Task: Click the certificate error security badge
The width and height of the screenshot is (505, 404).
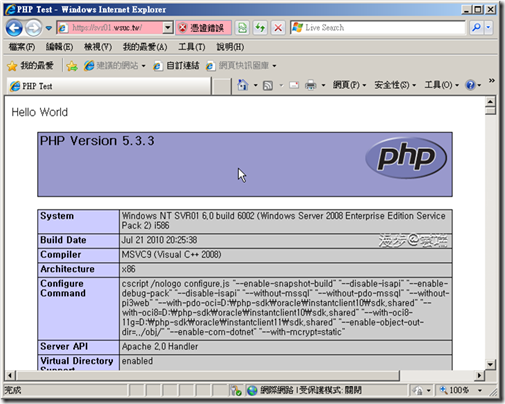Action: [x=204, y=28]
